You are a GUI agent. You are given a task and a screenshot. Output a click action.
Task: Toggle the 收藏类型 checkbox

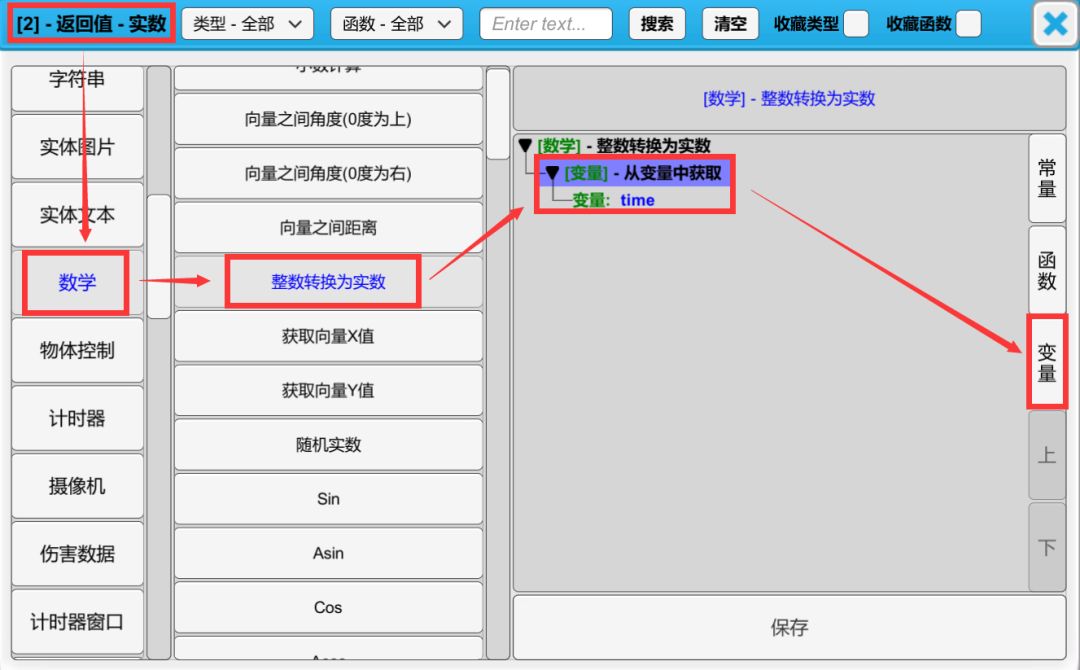click(856, 24)
